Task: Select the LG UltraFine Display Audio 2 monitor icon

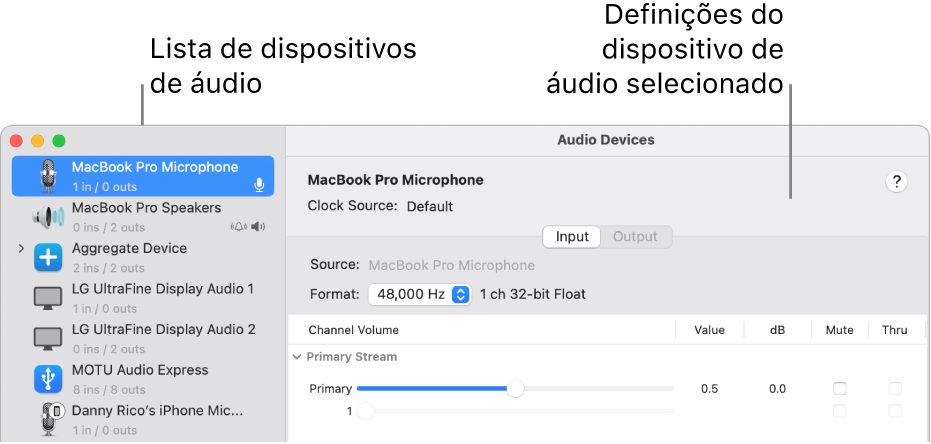Action: [x=47, y=339]
